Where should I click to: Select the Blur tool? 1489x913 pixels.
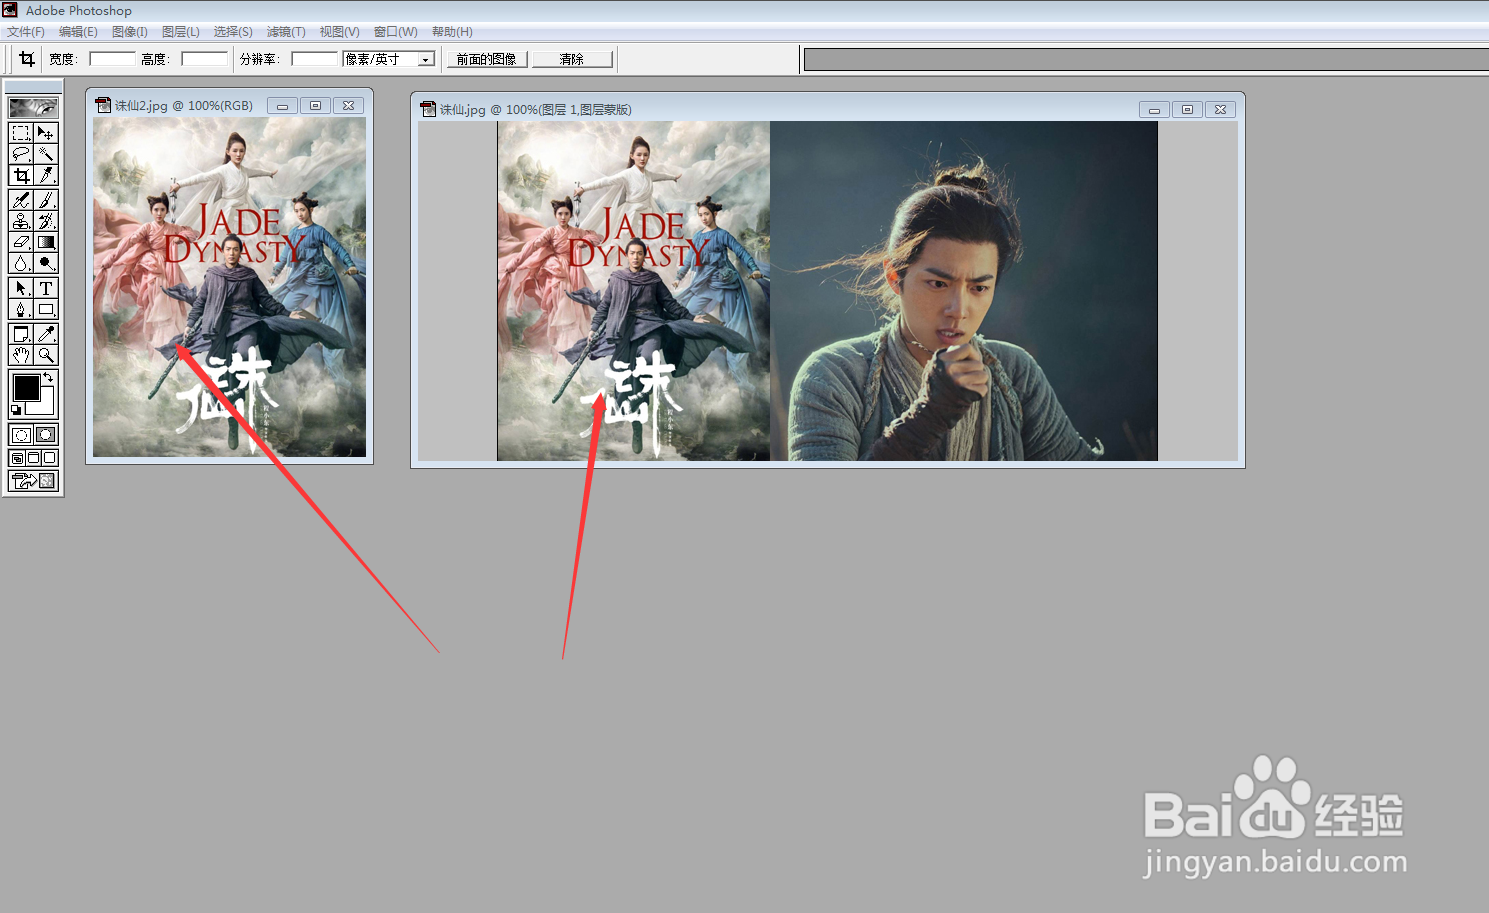[21, 263]
